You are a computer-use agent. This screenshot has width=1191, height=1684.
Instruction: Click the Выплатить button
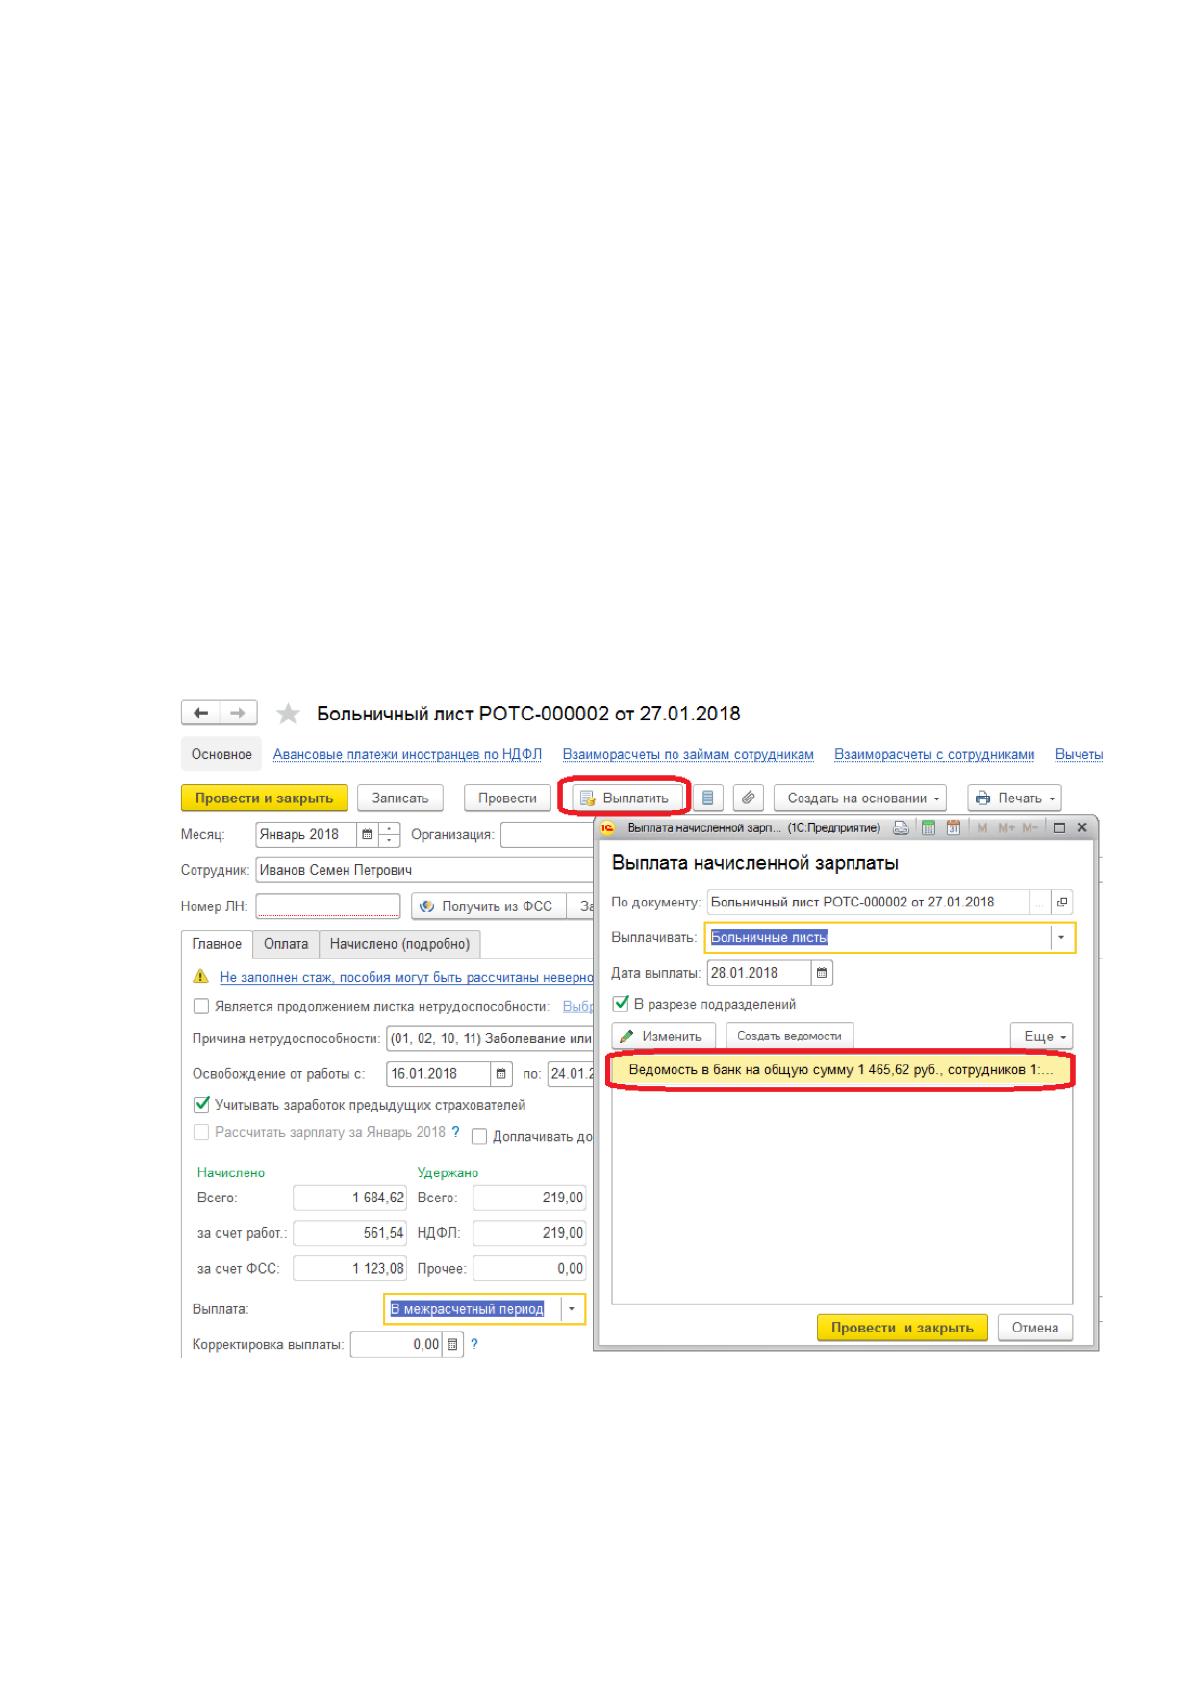click(626, 798)
